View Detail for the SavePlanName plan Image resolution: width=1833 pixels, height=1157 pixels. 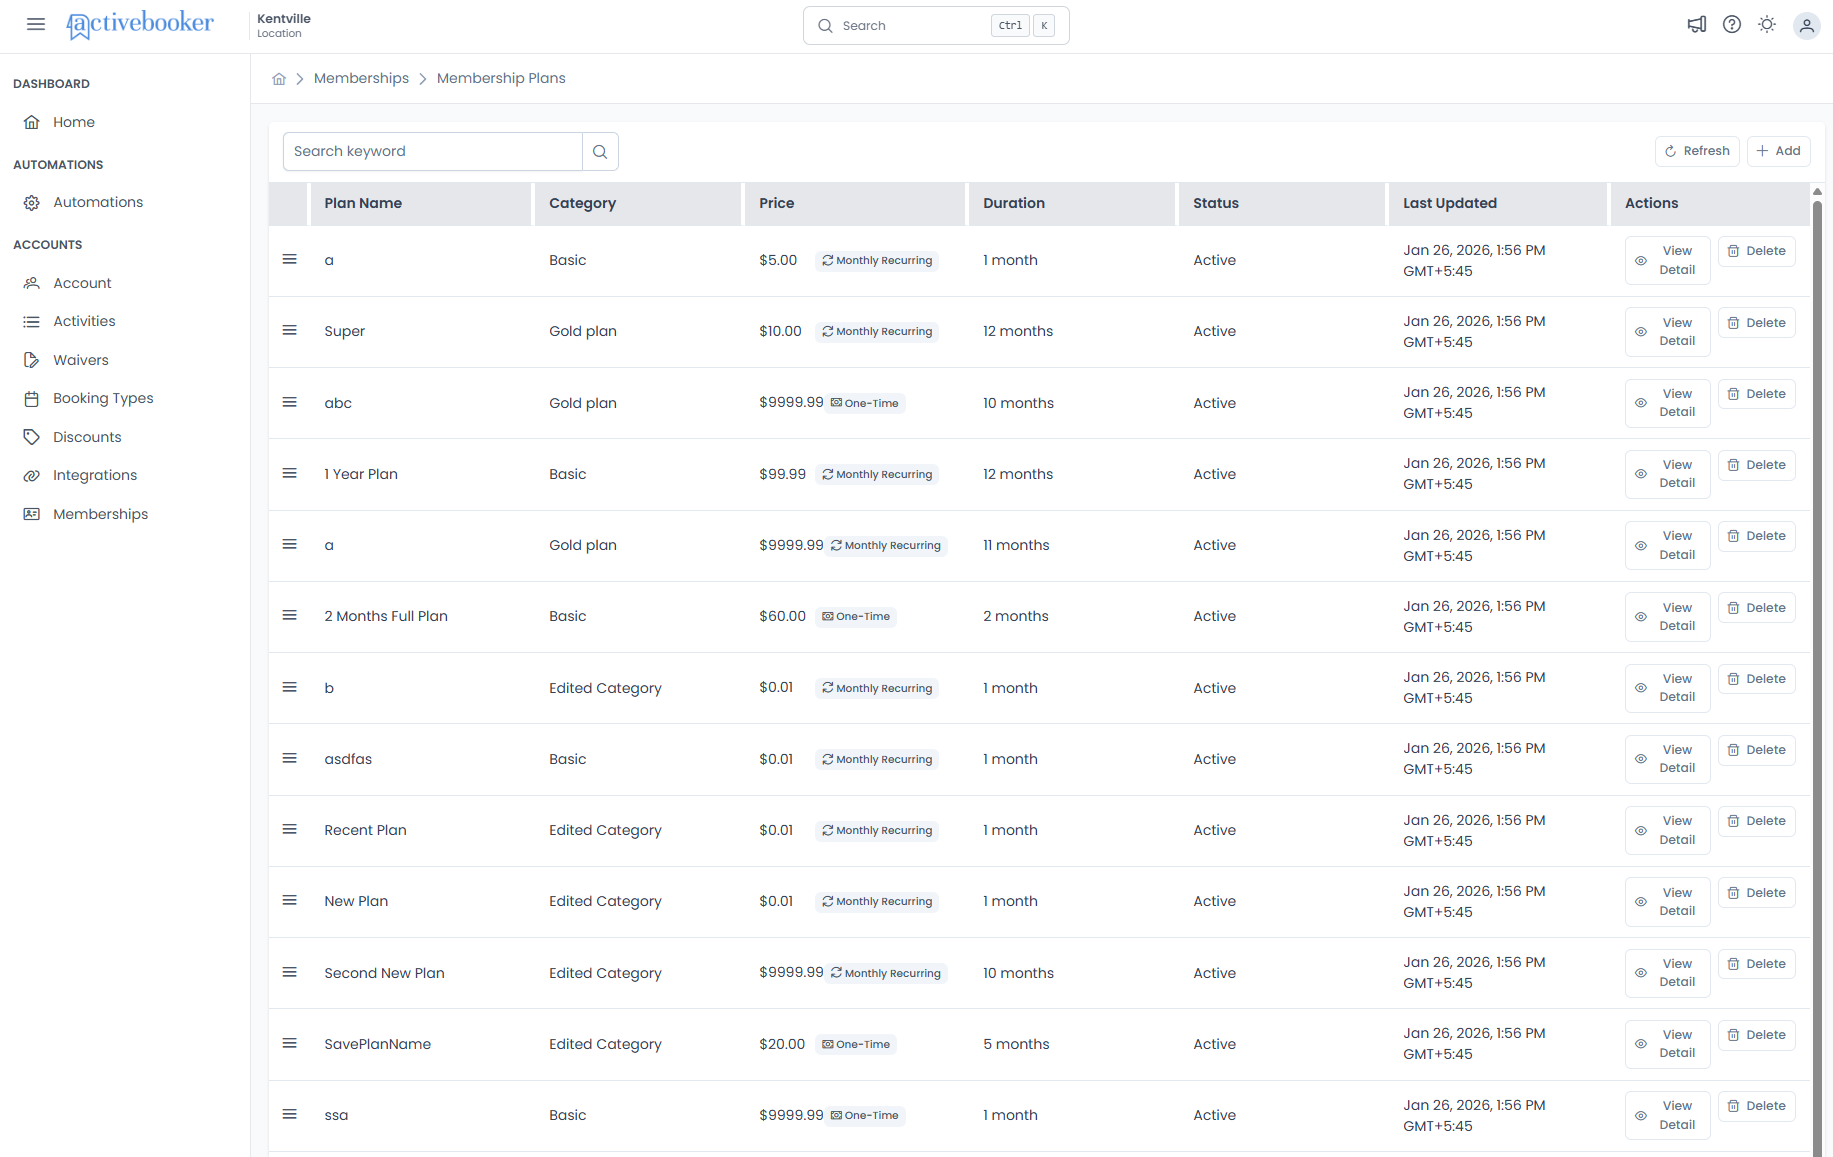1667,1044
